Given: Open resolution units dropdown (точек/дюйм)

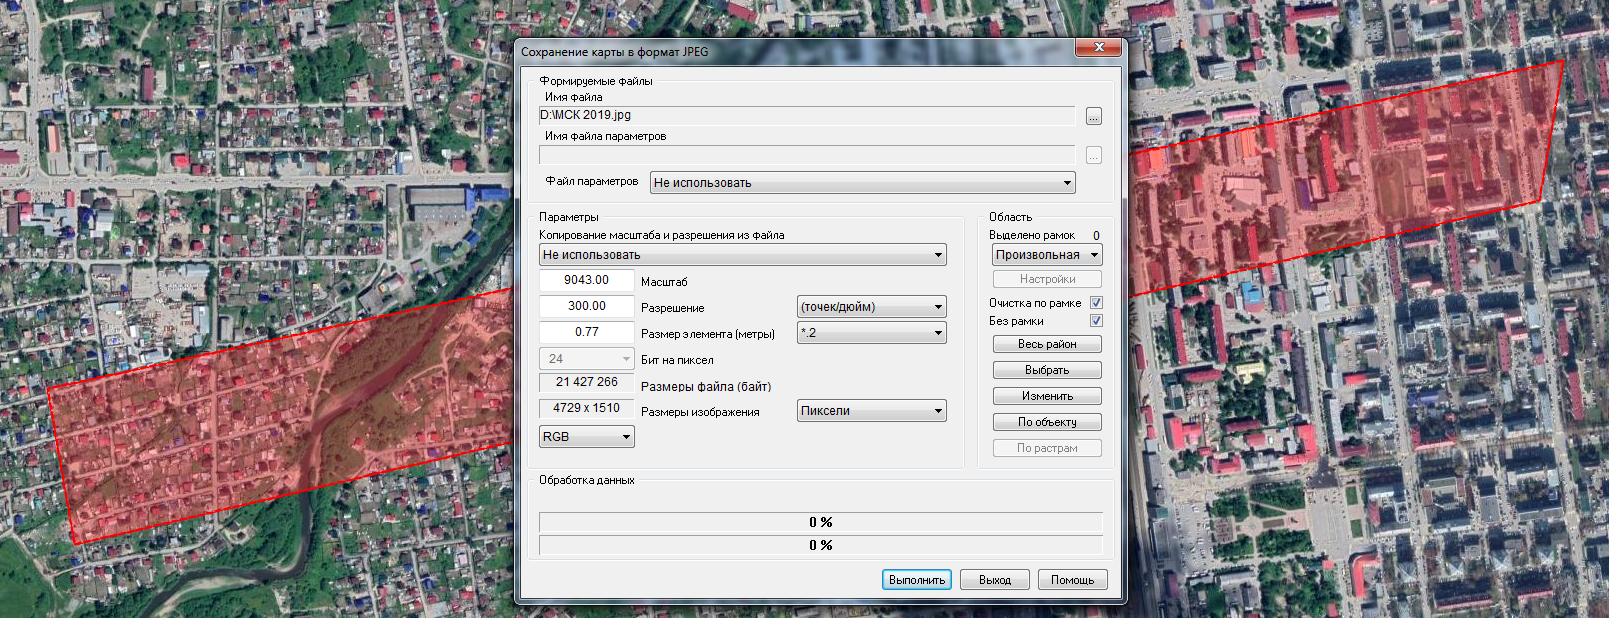Looking at the screenshot, I should (871, 307).
